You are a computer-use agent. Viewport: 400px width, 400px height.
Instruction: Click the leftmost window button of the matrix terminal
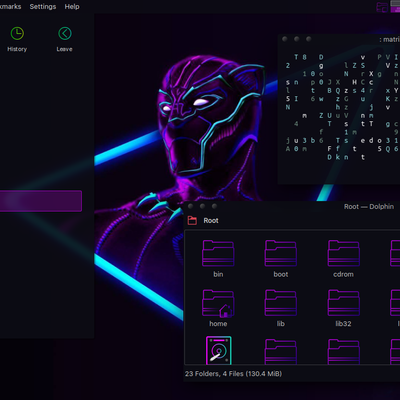pyautogui.click(x=285, y=39)
